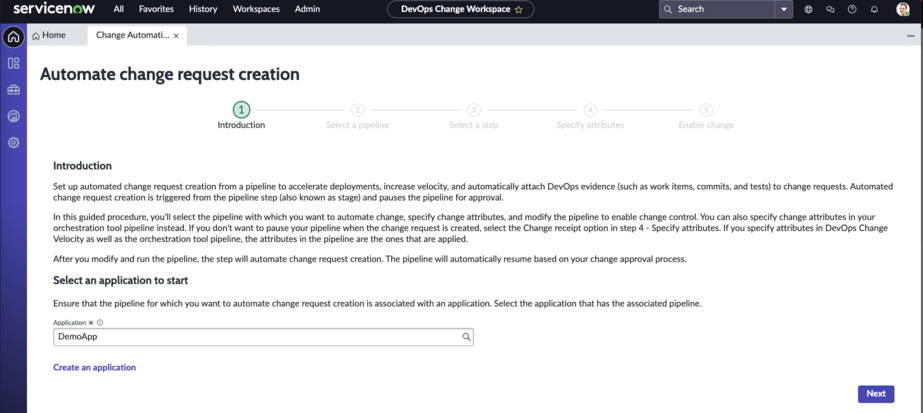Open the help question mark icon
This screenshot has height=413, width=923.
tap(852, 9)
